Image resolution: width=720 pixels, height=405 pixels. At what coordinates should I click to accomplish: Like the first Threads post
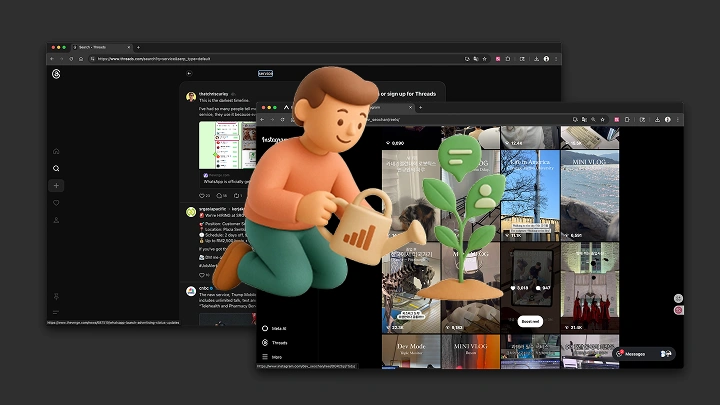pyautogui.click(x=202, y=196)
